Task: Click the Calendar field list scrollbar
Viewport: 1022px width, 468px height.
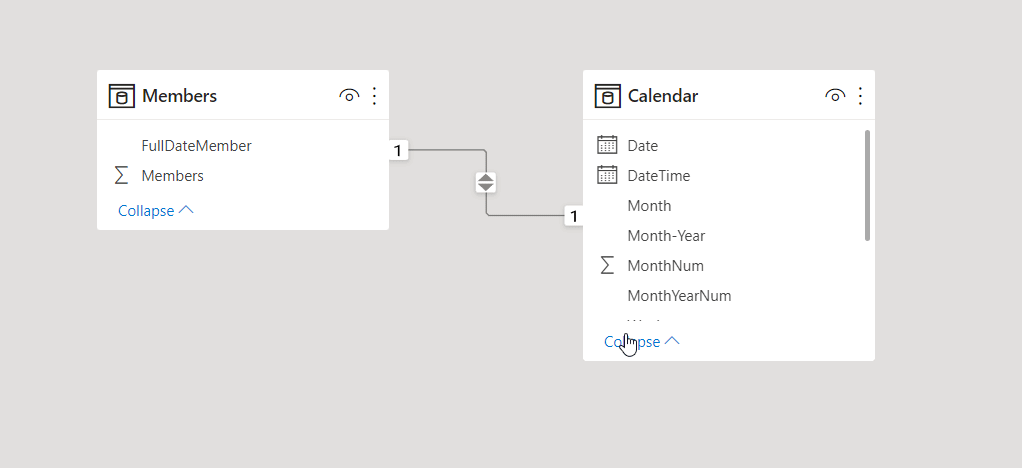Action: click(867, 185)
